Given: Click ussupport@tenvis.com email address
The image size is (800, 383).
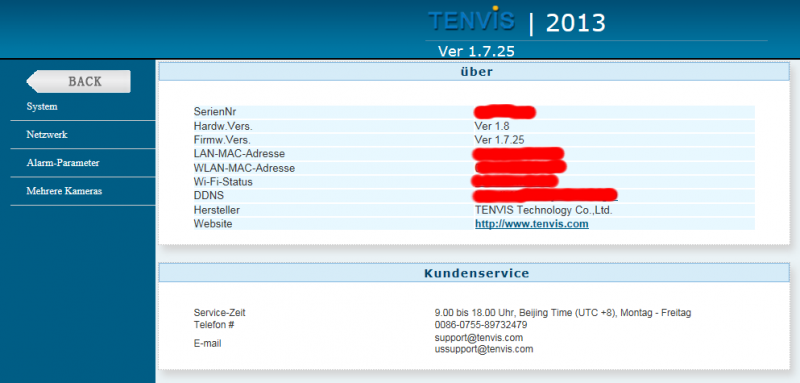Looking at the screenshot, I should click(484, 349).
